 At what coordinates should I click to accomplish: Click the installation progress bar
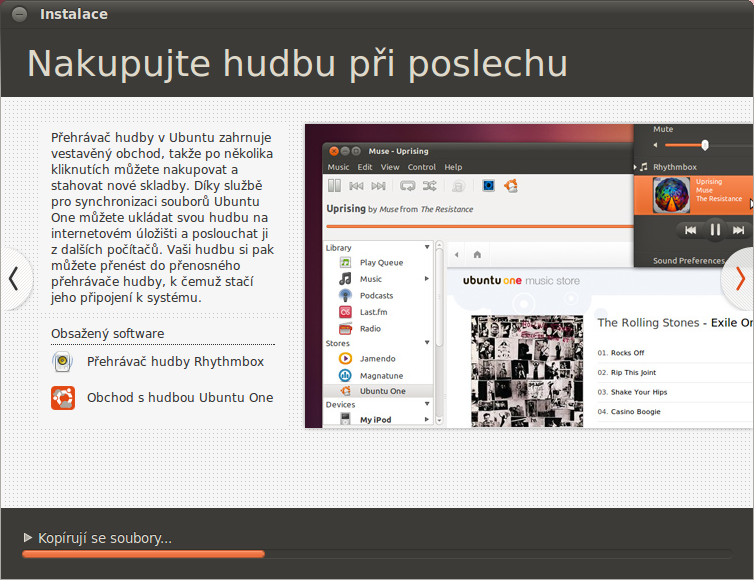click(377, 554)
